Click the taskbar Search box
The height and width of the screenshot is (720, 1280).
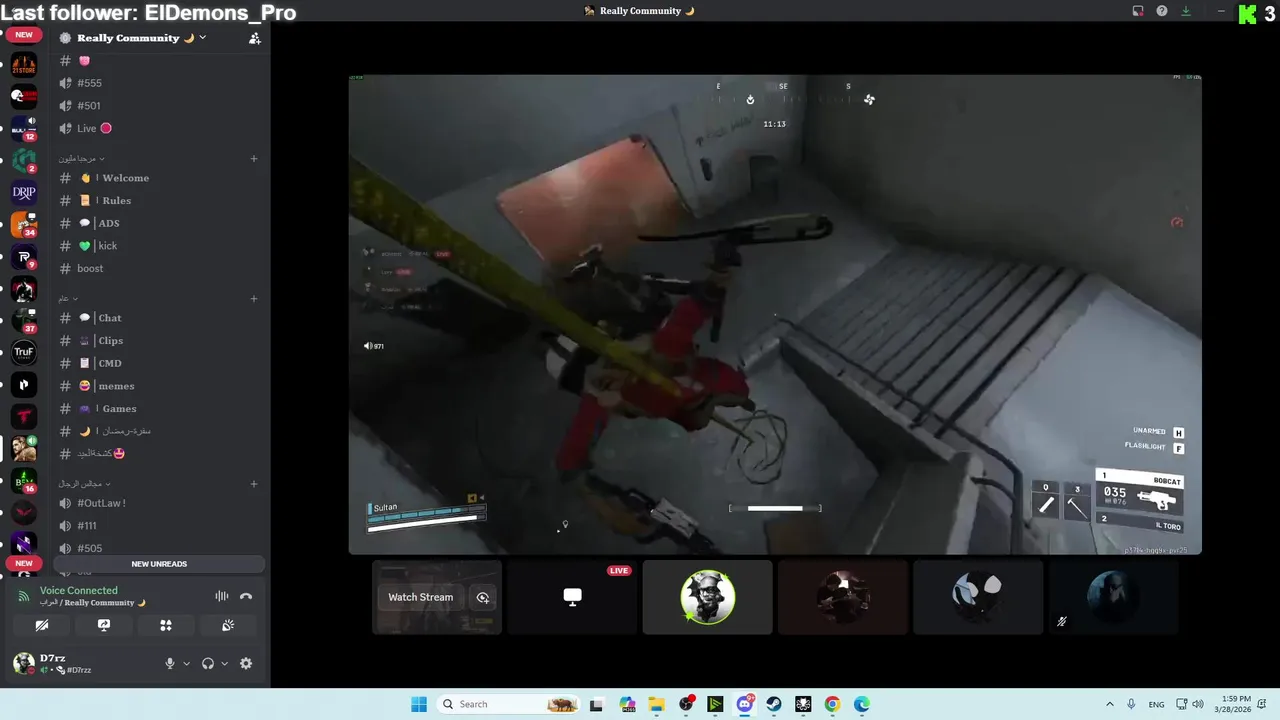pos(509,704)
